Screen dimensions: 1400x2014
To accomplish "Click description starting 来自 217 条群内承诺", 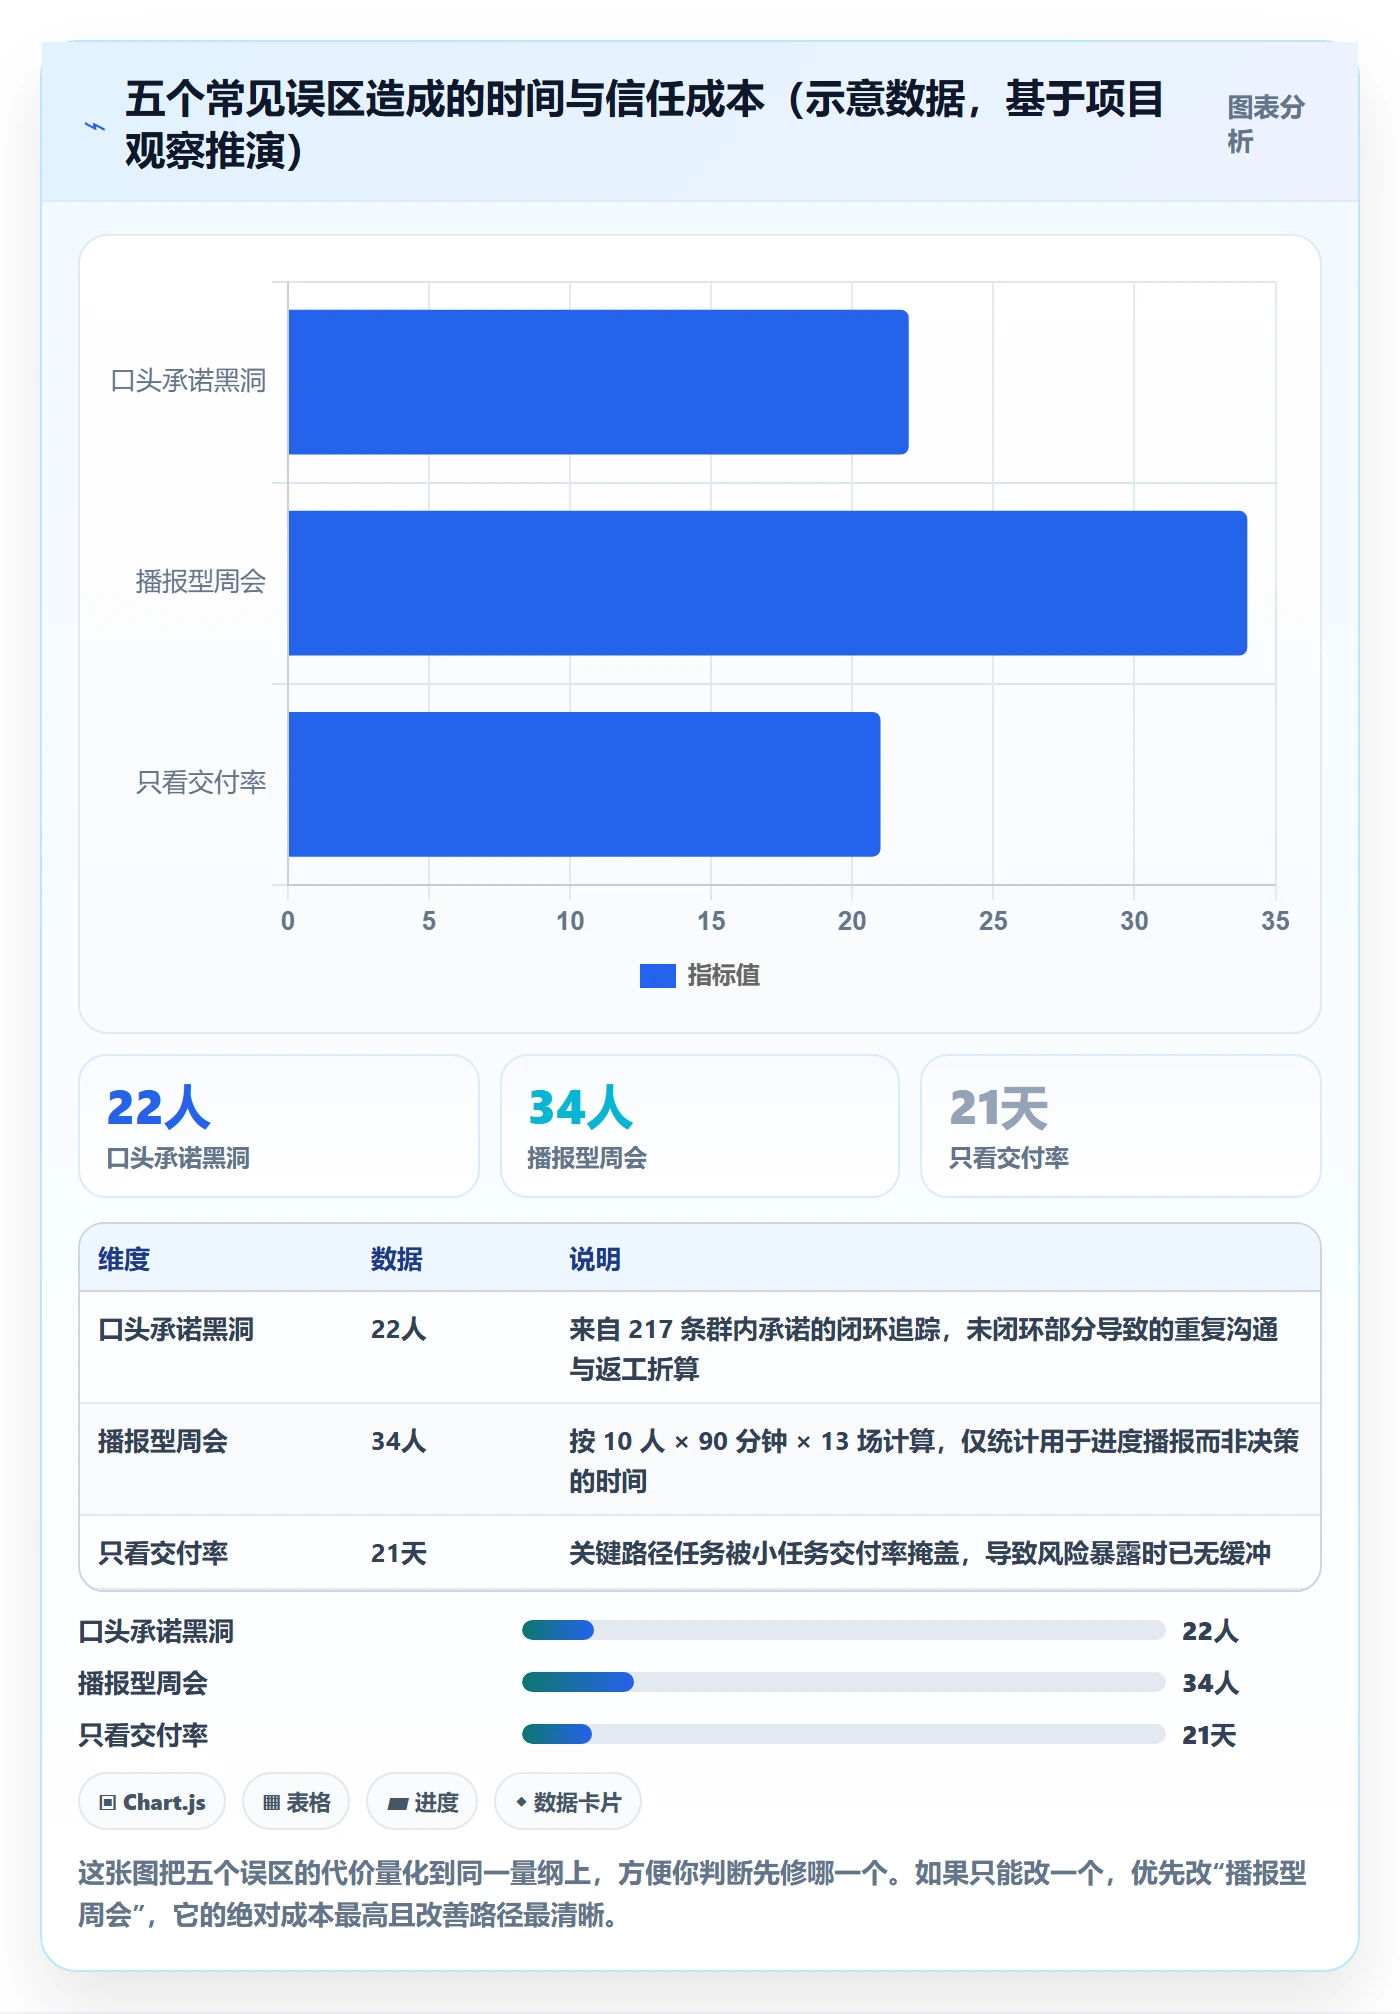I will click(924, 1348).
